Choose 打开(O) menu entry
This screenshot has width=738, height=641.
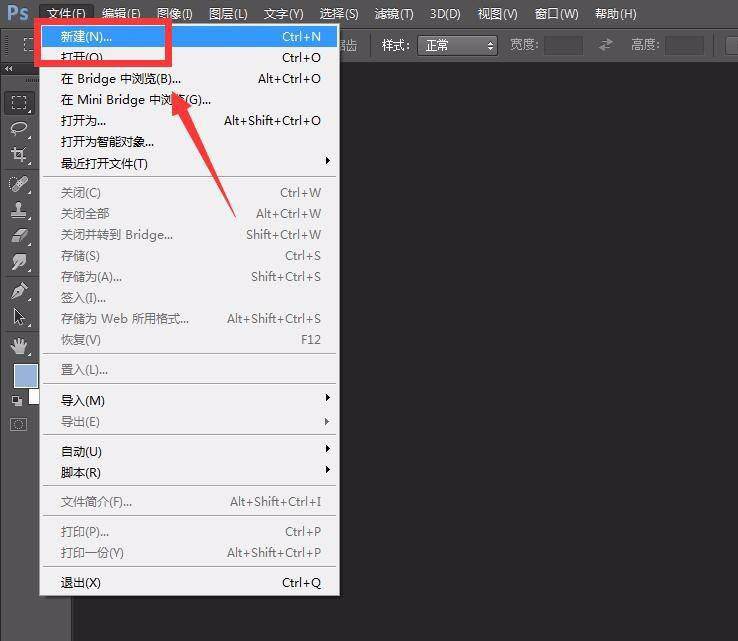[190, 57]
